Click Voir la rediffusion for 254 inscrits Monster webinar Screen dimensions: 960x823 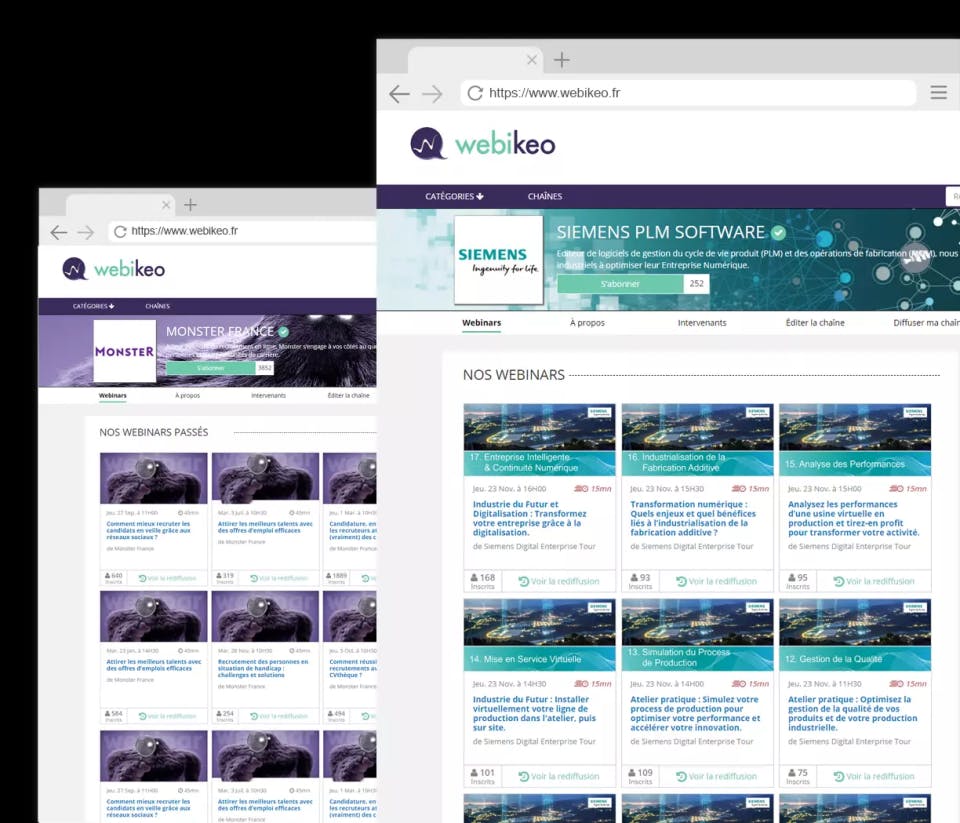click(279, 716)
